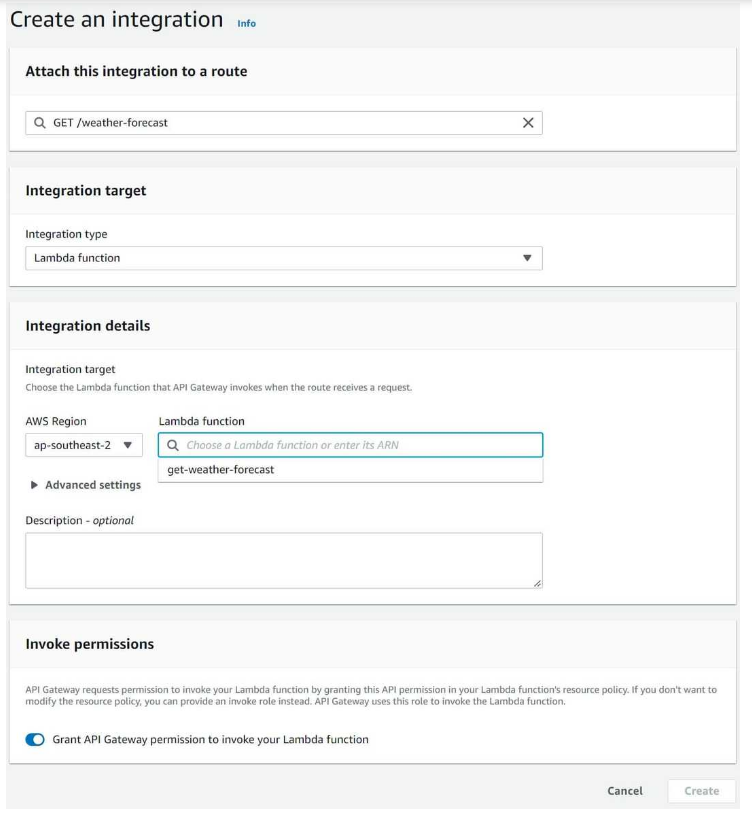Click the Grant API Gateway permission label
Screen dimensions: 752x814
pyautogui.click(x=210, y=739)
